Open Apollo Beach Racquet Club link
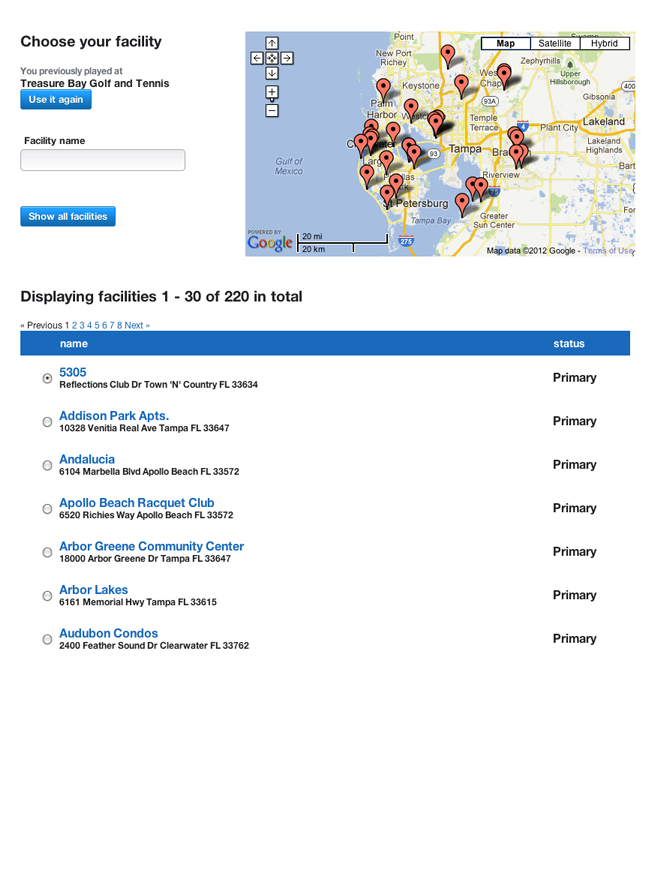This screenshot has height=869, width=654. click(136, 503)
